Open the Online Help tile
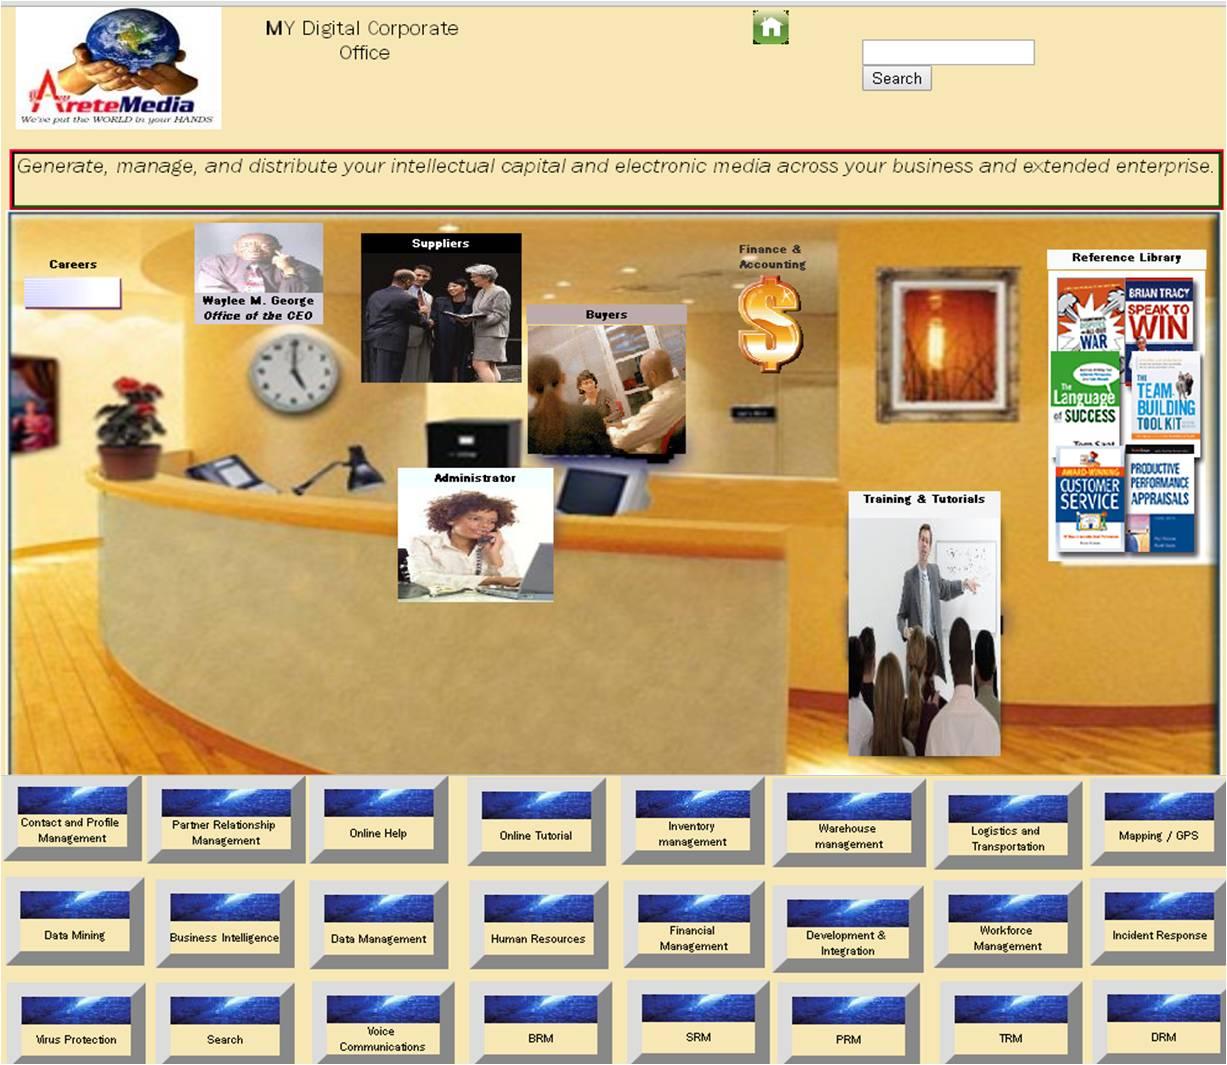This screenshot has width=1227, height=1065. click(378, 822)
